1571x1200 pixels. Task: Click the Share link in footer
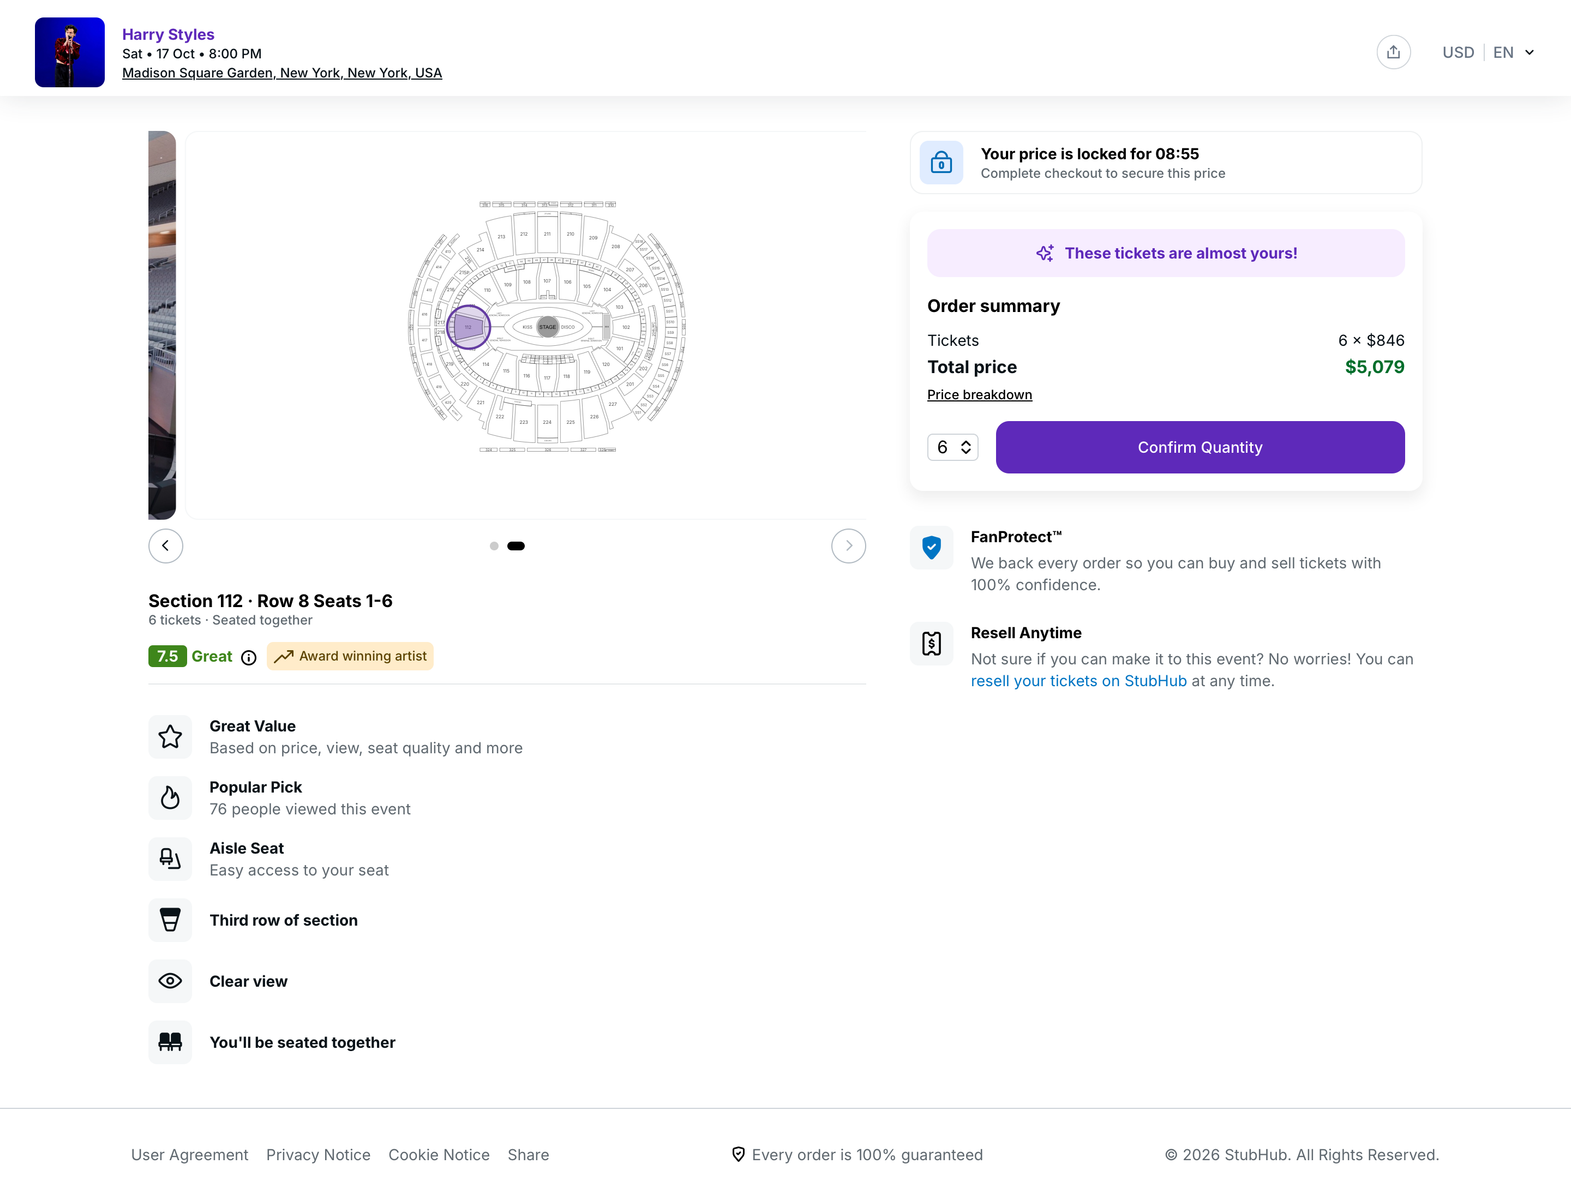[x=528, y=1155]
